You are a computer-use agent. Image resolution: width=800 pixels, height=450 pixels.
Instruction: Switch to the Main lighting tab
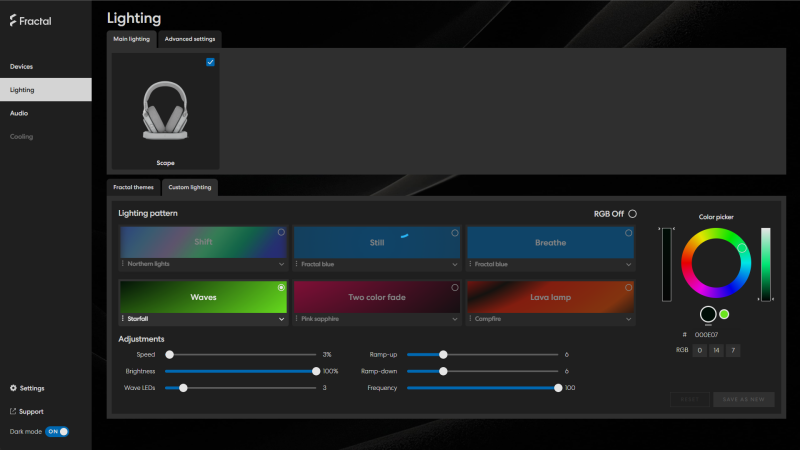tap(132, 39)
